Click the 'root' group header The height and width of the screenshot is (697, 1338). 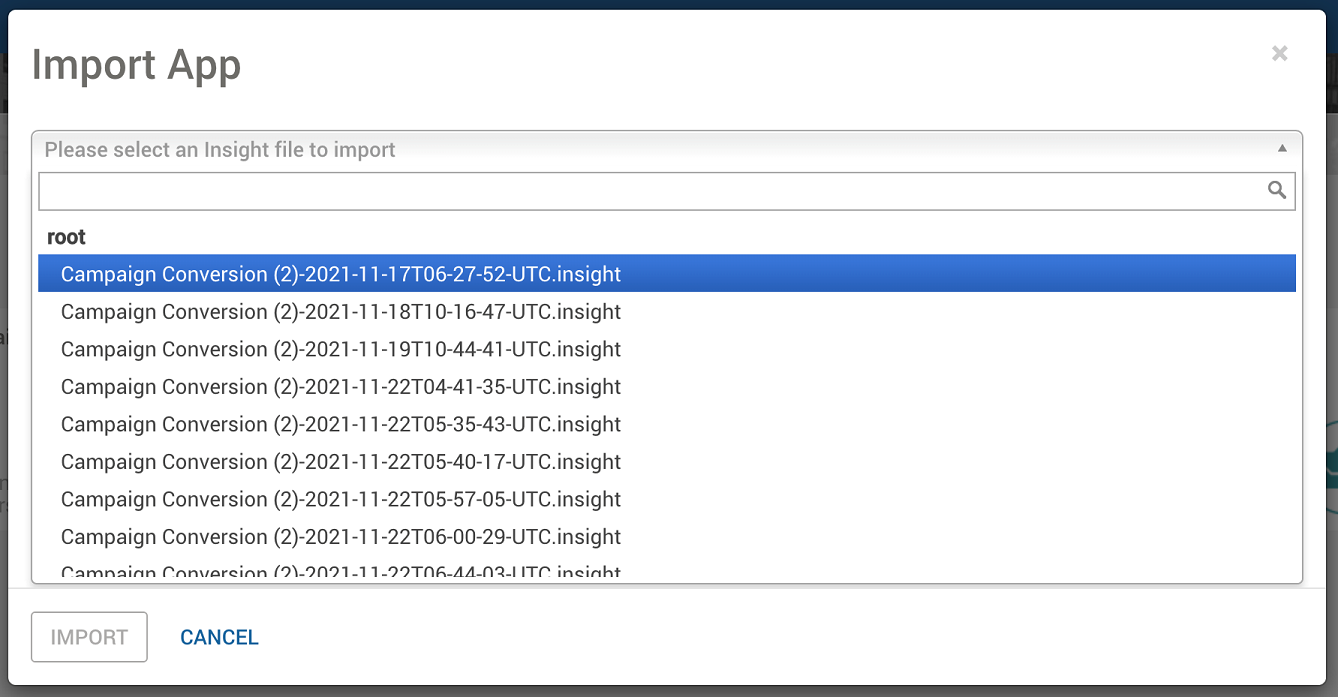[66, 237]
